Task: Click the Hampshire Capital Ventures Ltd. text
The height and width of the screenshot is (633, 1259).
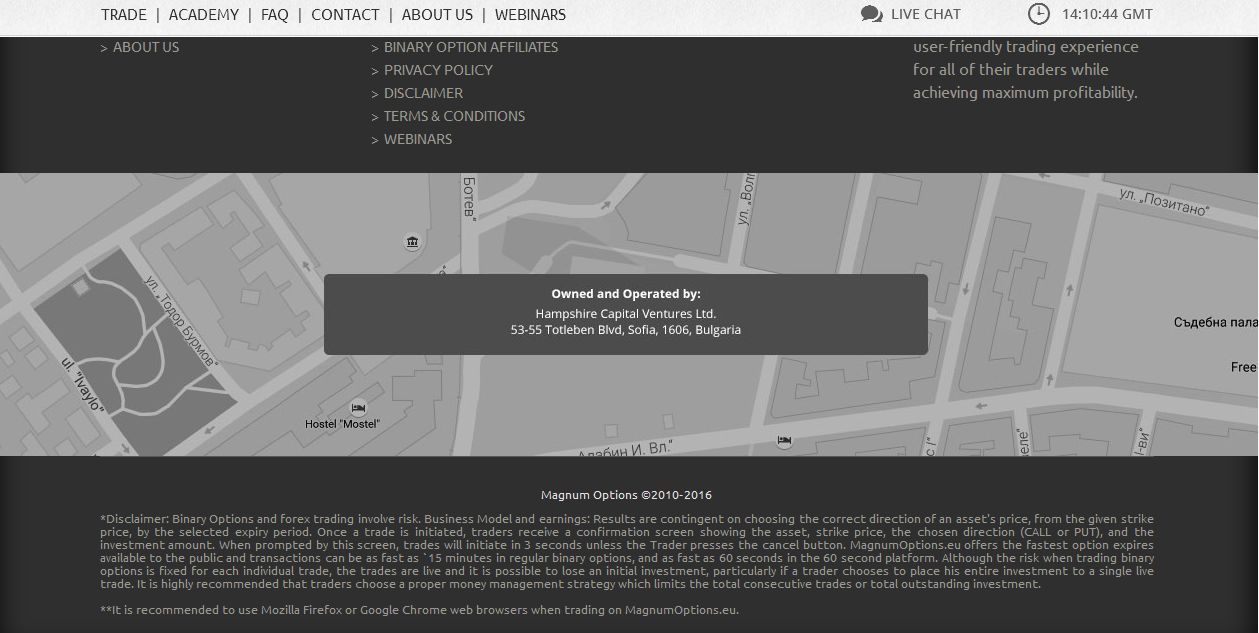Action: click(626, 313)
